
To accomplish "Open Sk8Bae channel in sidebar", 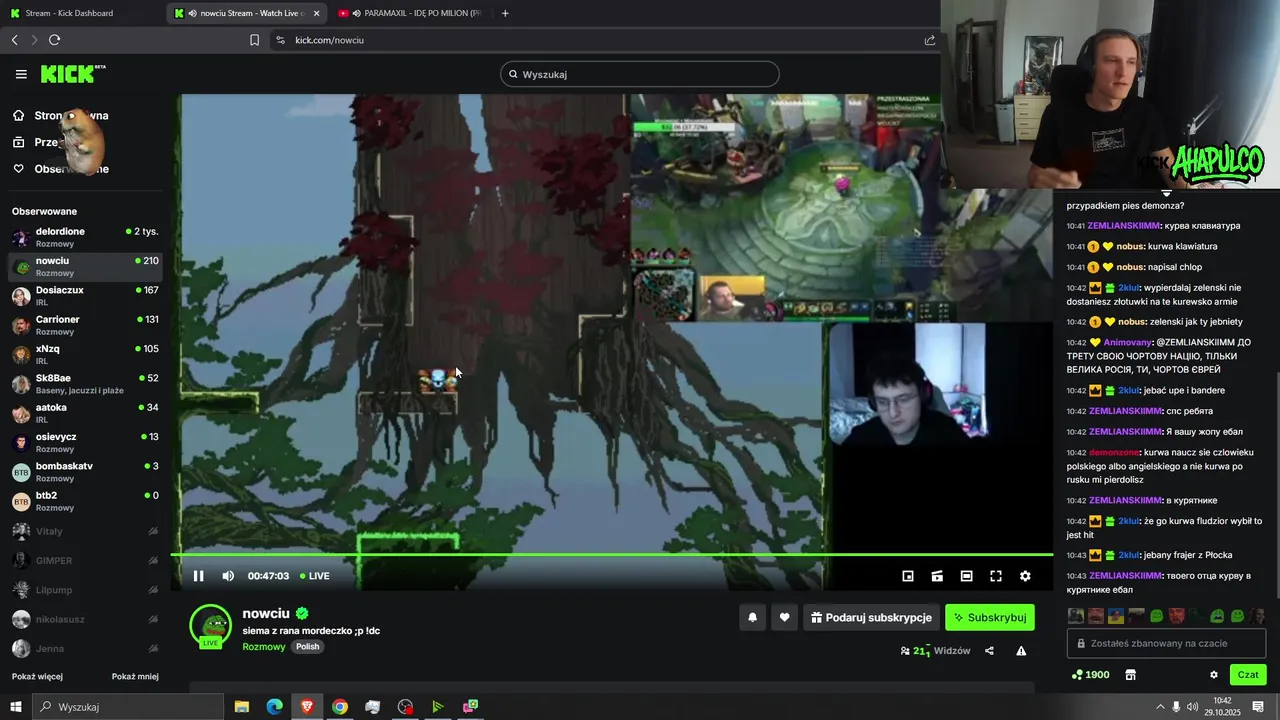I will 85,384.
